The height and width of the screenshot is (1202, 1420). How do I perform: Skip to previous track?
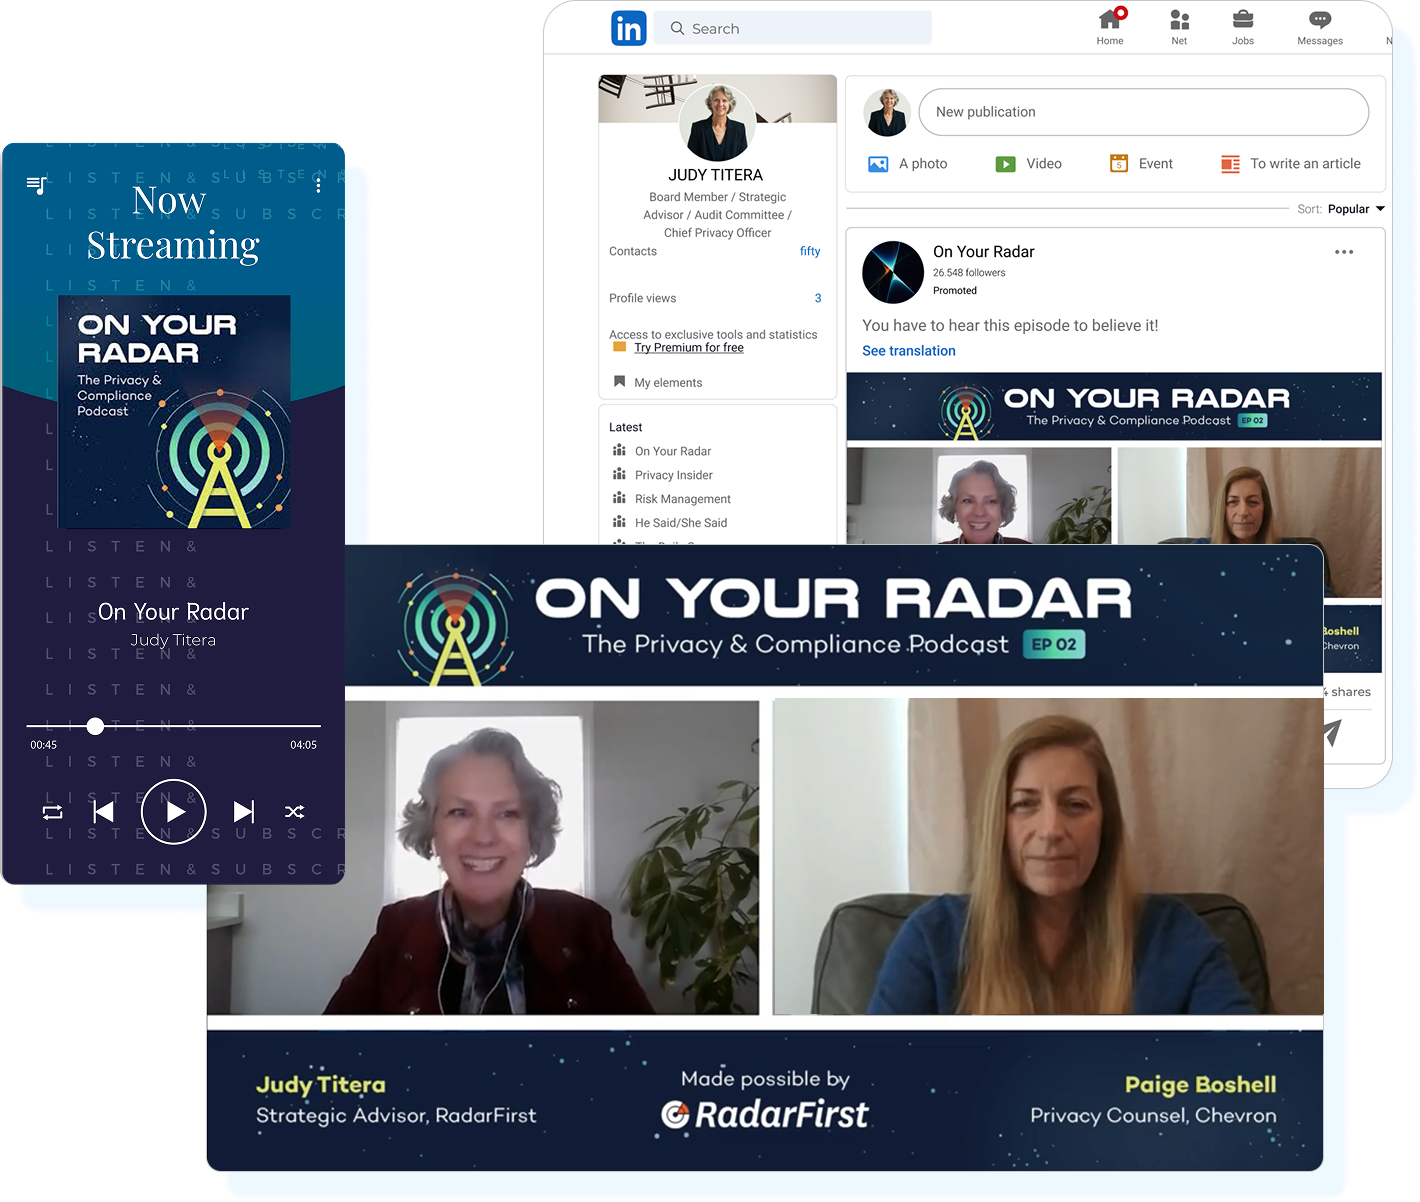(103, 812)
